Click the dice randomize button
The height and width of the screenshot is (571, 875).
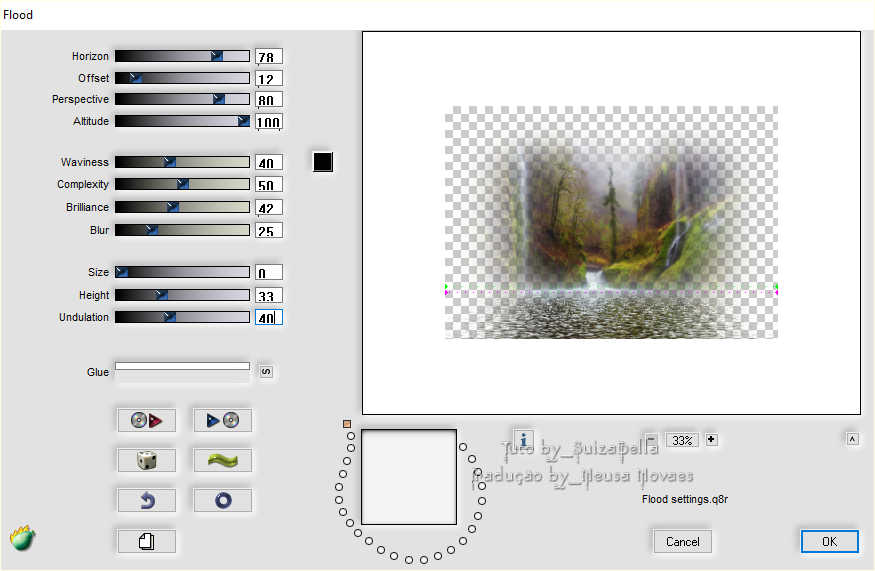(x=146, y=460)
